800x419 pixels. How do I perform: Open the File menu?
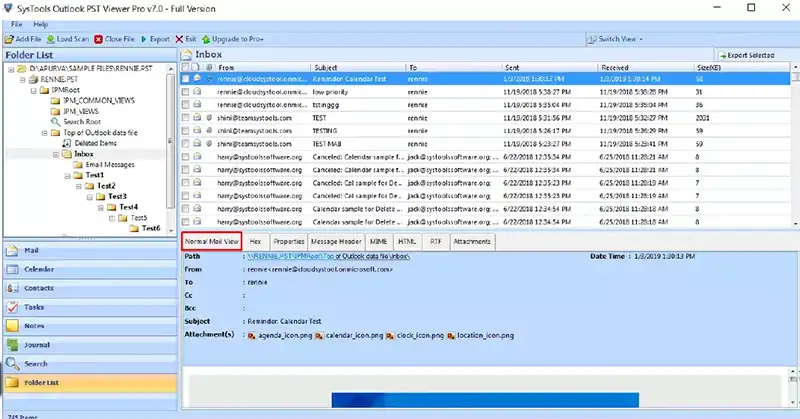coord(17,24)
